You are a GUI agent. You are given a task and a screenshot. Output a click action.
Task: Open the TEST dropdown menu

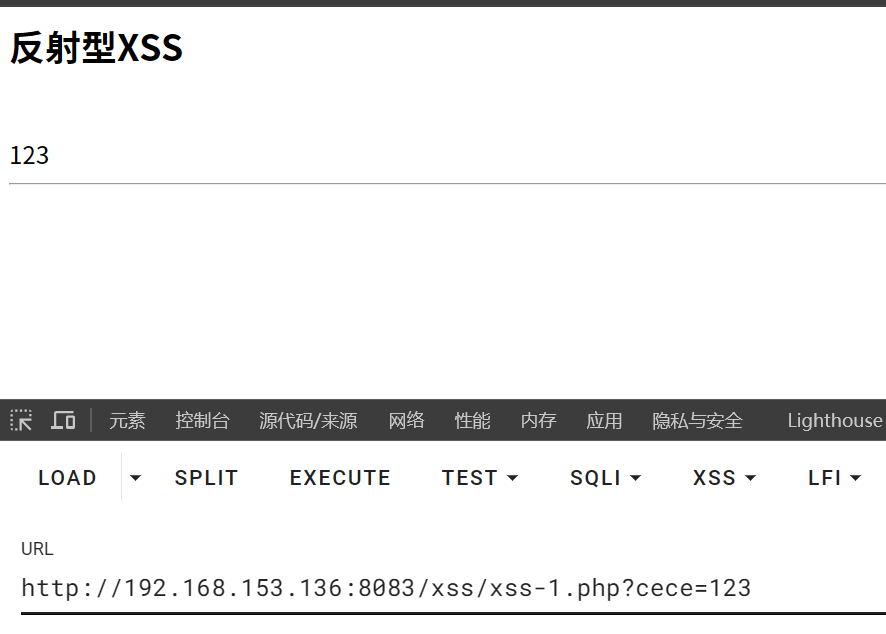pyautogui.click(x=480, y=478)
